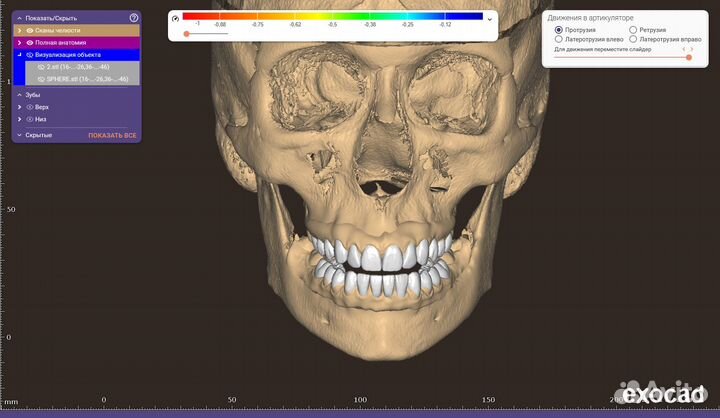Click the articulator movement slider handle
720x418 pixels.
pyautogui.click(x=689, y=58)
